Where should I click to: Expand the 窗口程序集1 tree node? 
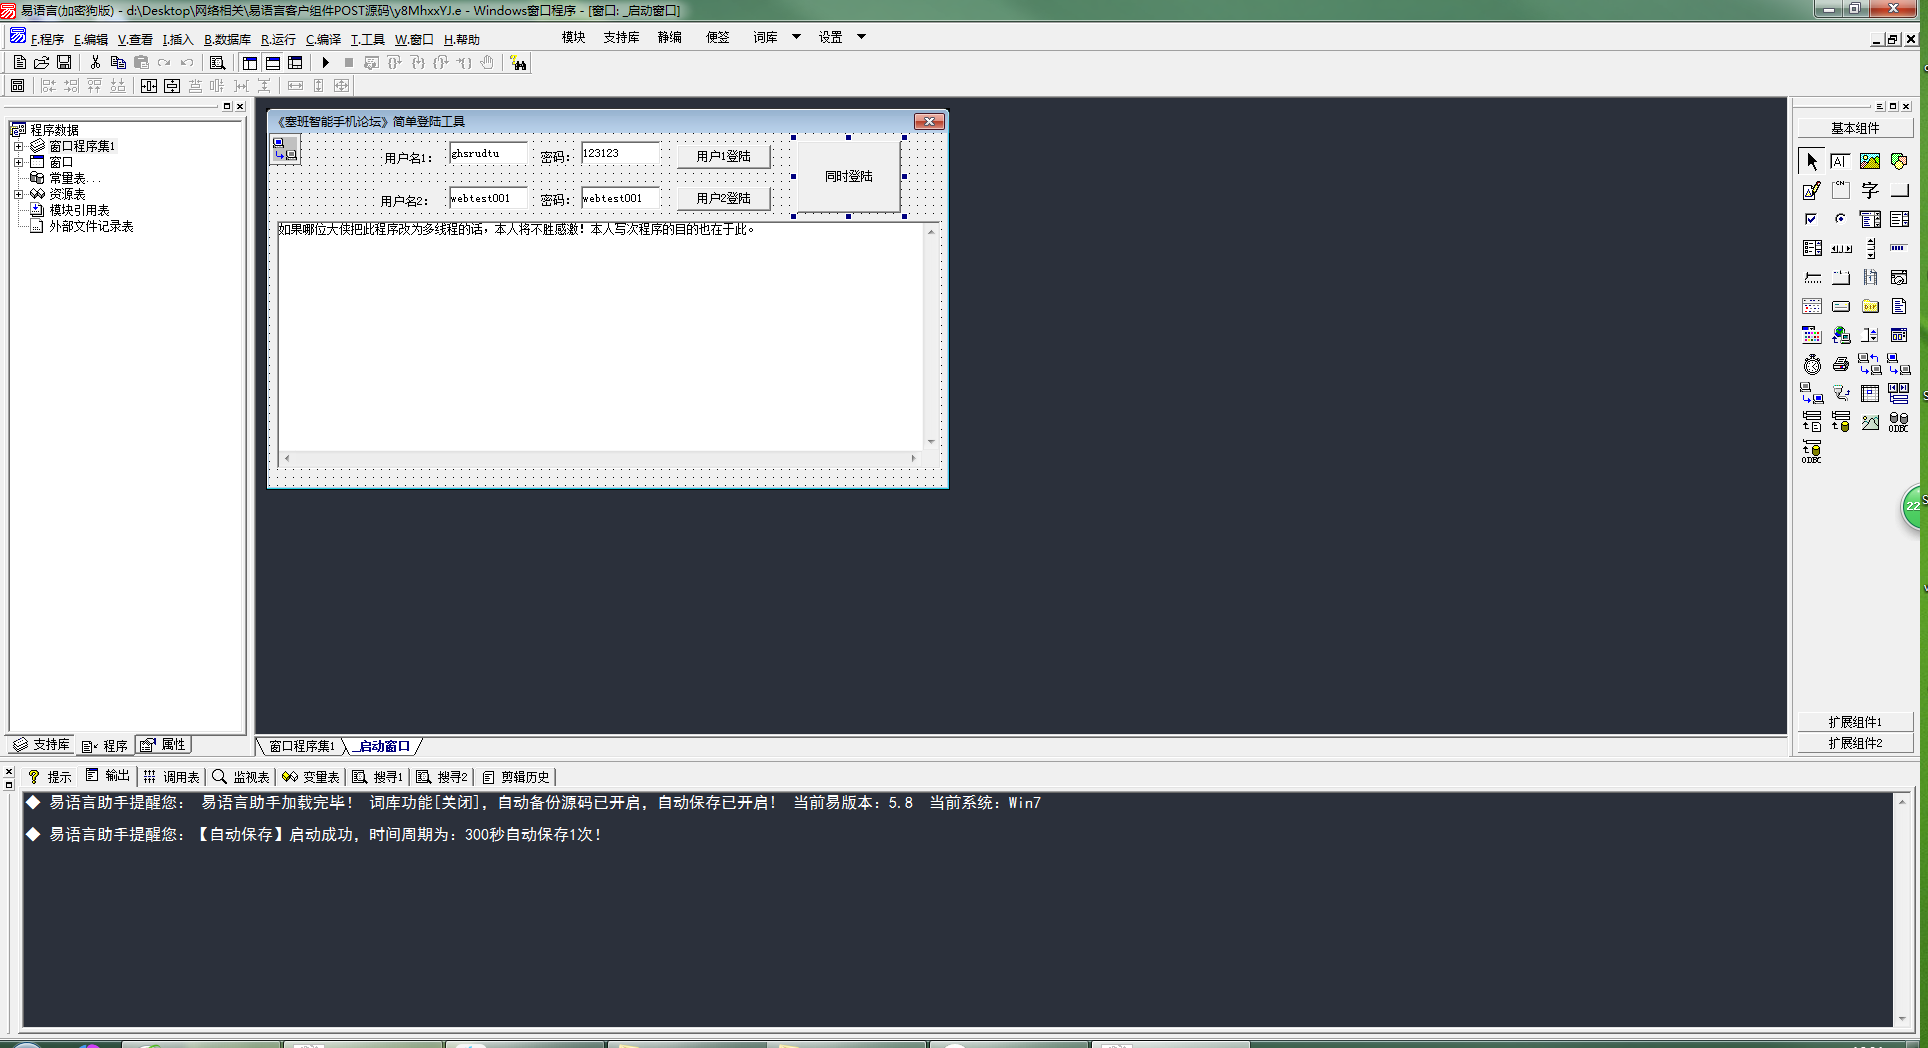click(18, 146)
